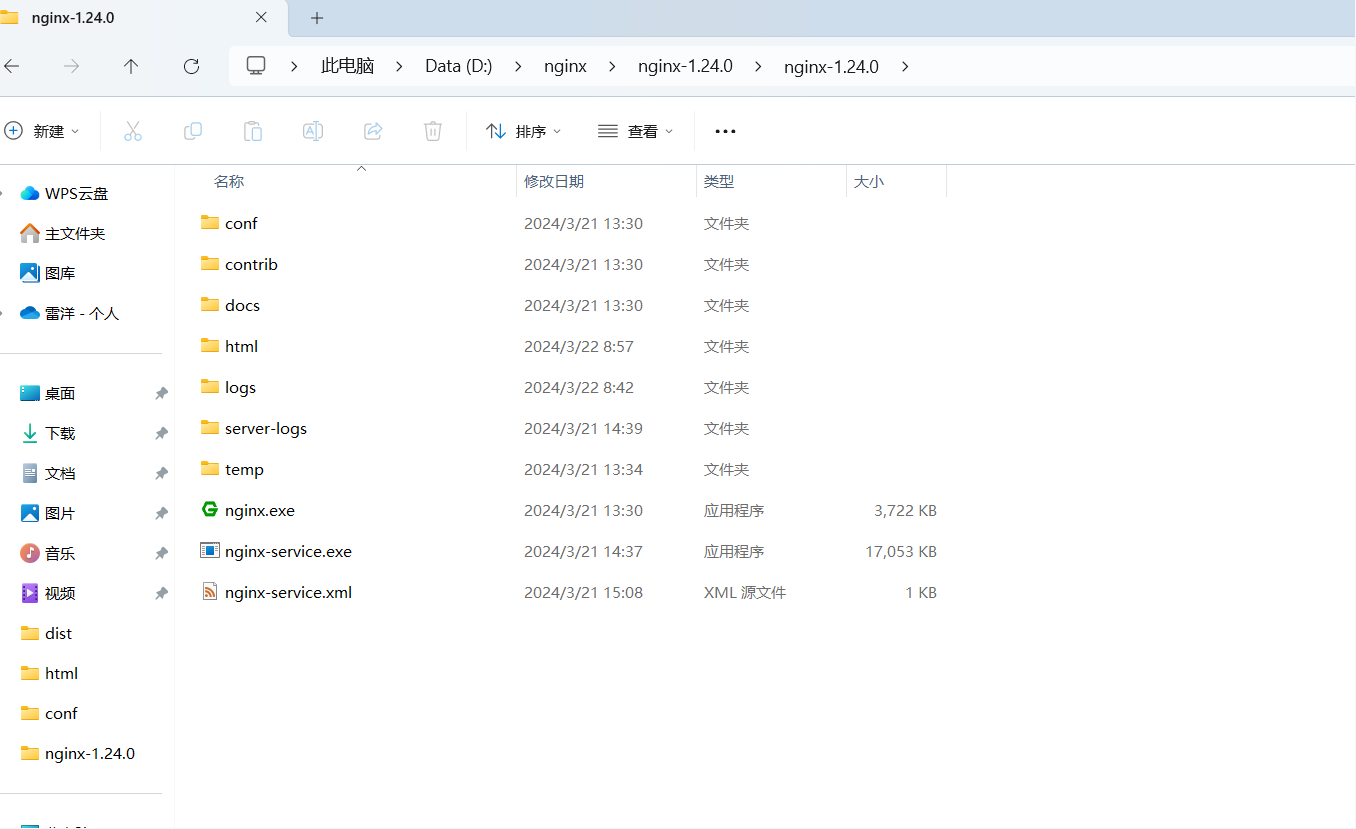
Task: Open the 排序 (Sort) dropdown menu
Action: 524,131
